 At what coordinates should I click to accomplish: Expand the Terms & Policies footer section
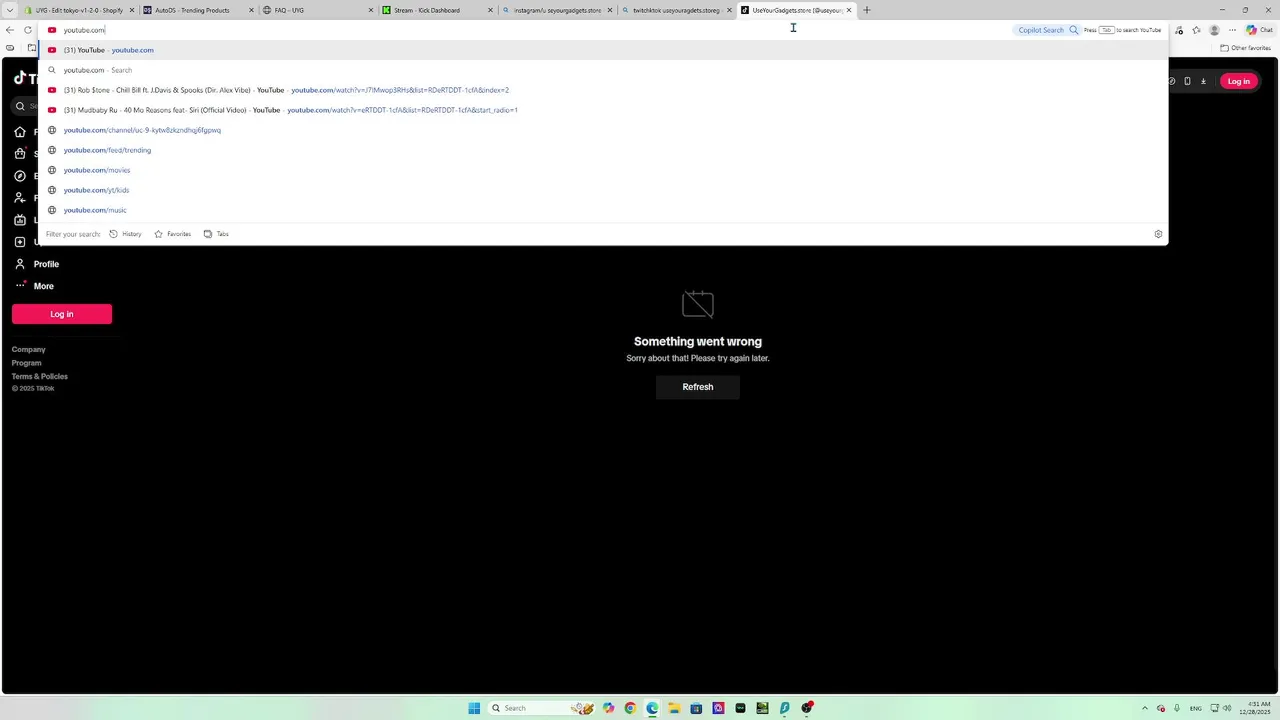click(40, 376)
